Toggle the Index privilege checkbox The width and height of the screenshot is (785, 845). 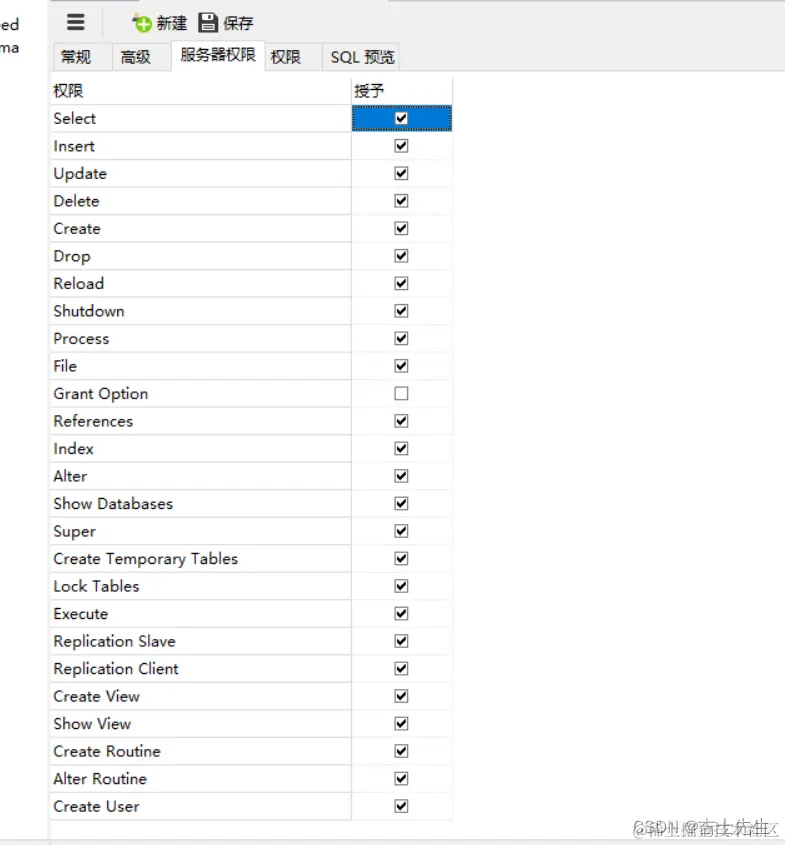(401, 448)
